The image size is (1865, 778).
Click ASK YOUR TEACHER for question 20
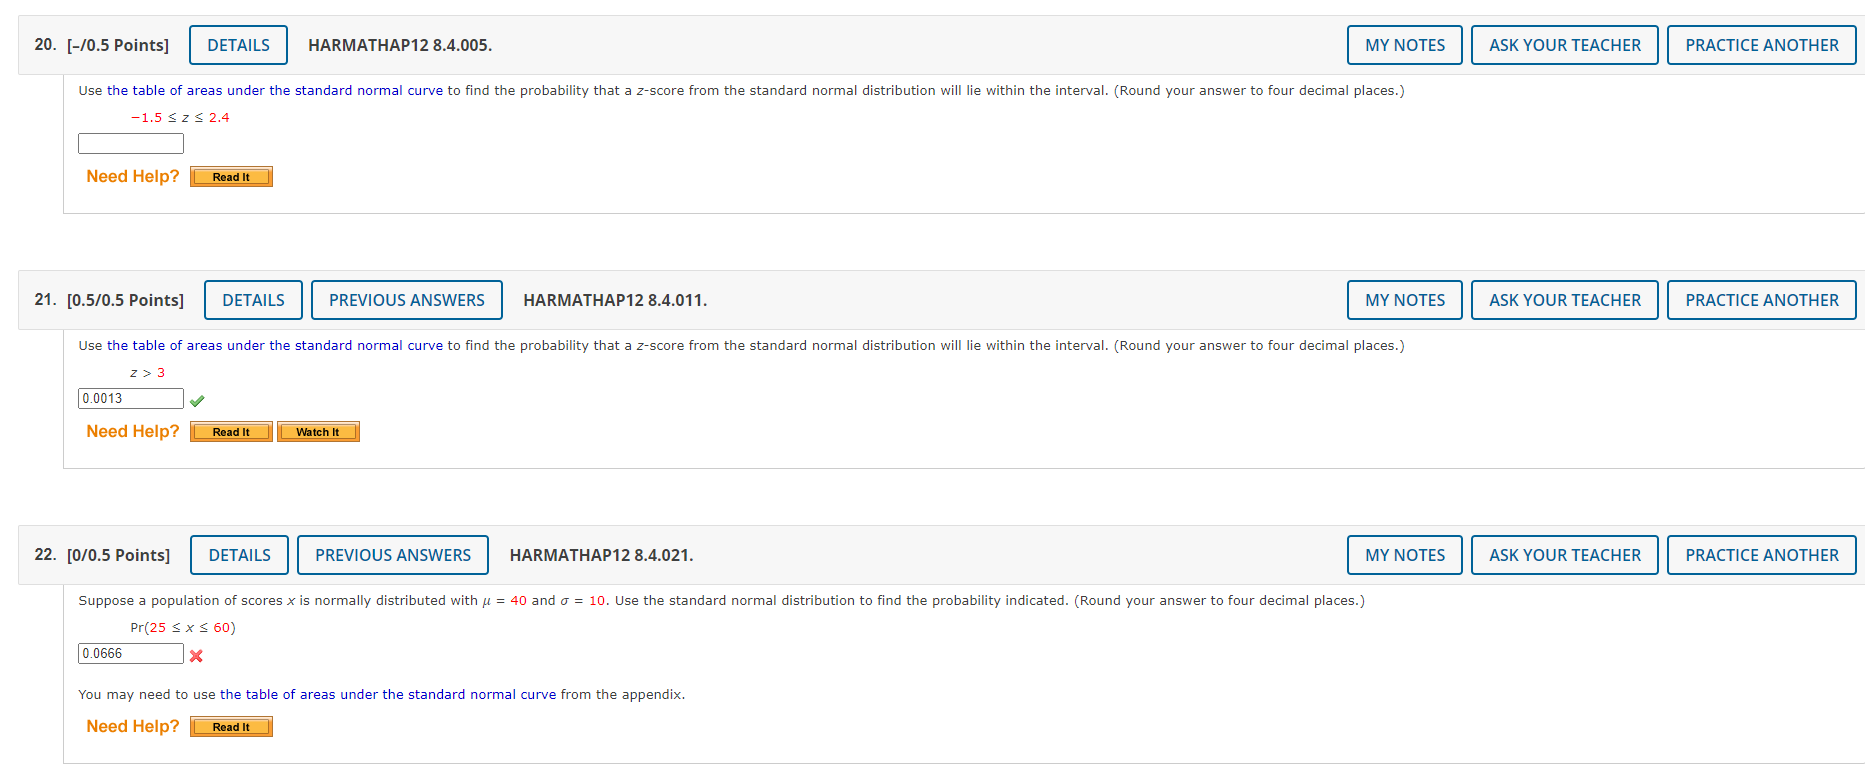coord(1564,44)
